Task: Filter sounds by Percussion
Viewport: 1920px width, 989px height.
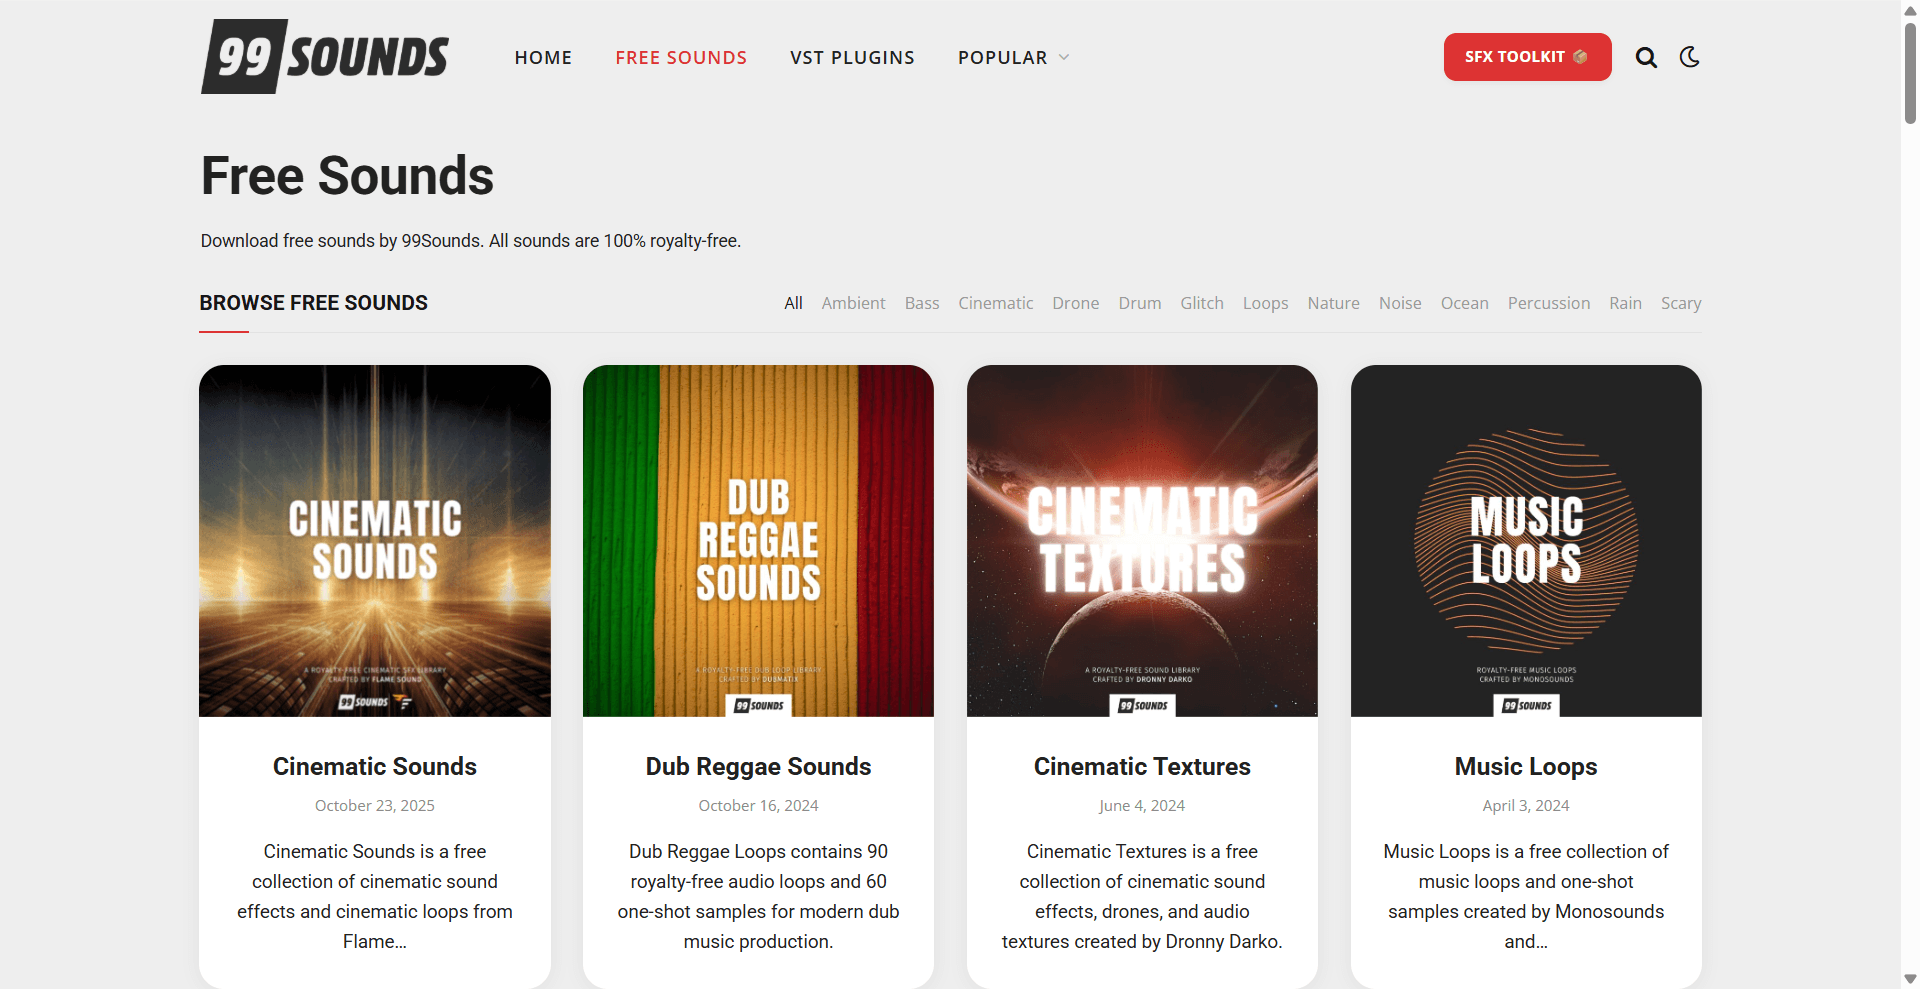Action: pyautogui.click(x=1548, y=303)
